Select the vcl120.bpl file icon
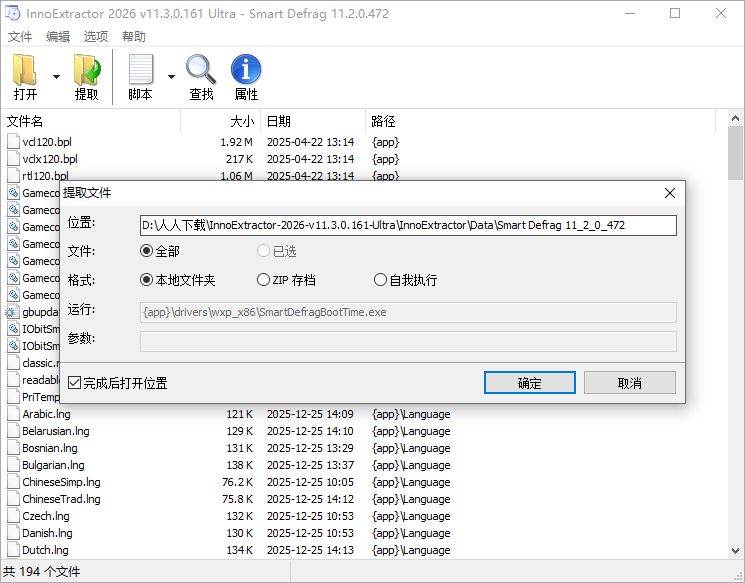 (13, 142)
